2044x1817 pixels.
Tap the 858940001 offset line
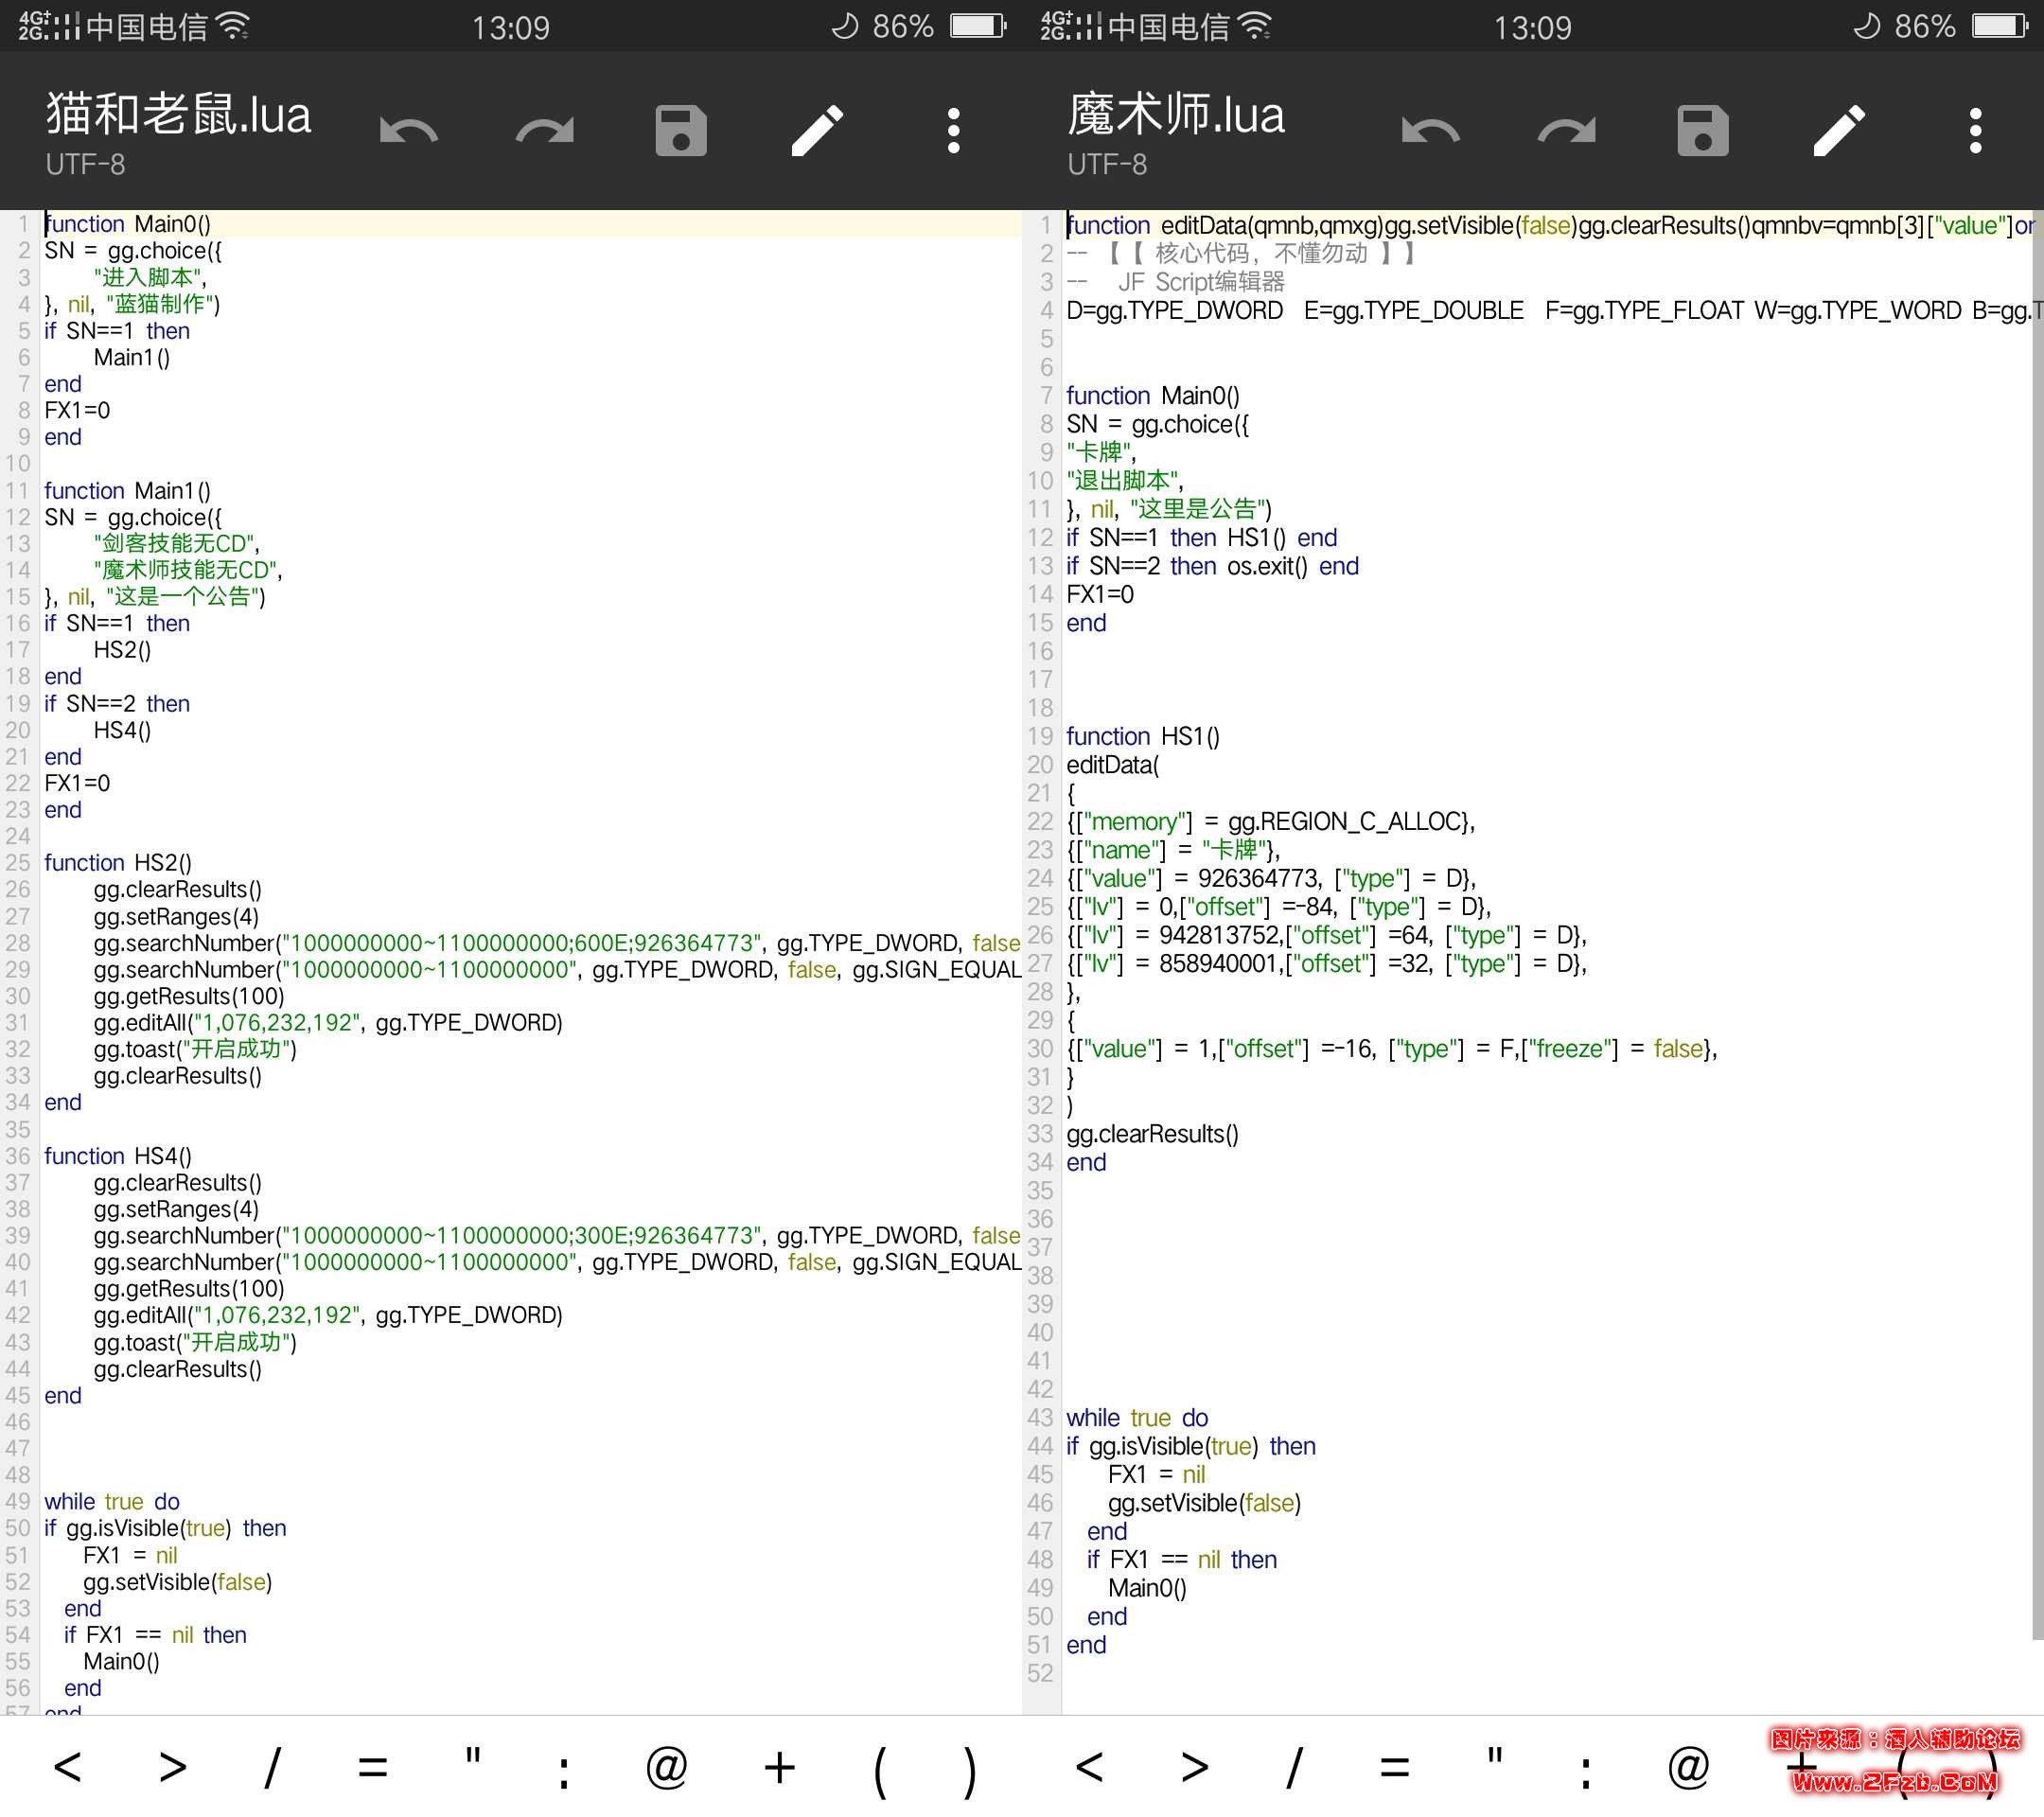(1326, 964)
